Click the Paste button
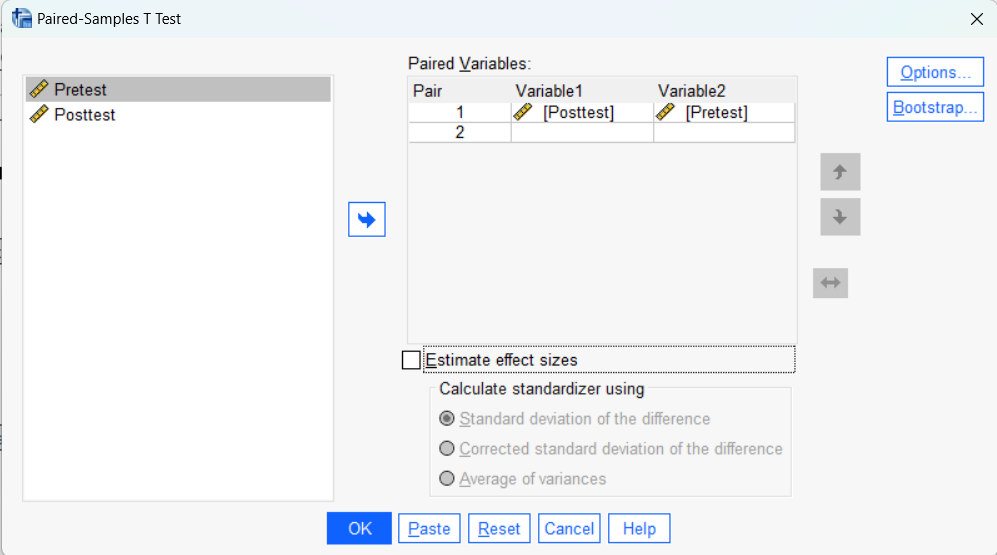Screen dimensions: 997x555 point(429,529)
